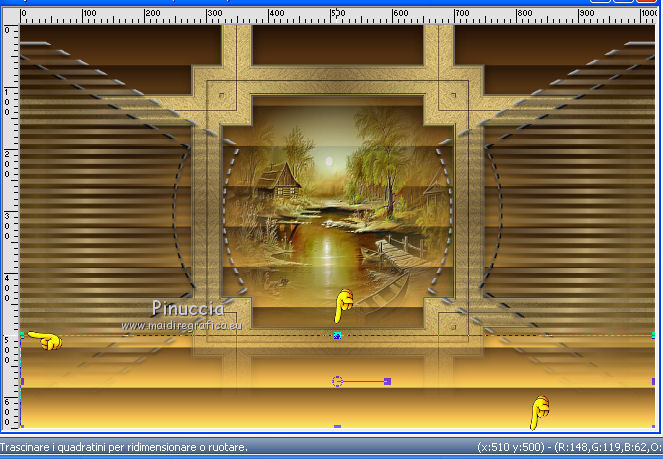Click the top-center selection handle
The width and height of the screenshot is (663, 459).
click(337, 336)
